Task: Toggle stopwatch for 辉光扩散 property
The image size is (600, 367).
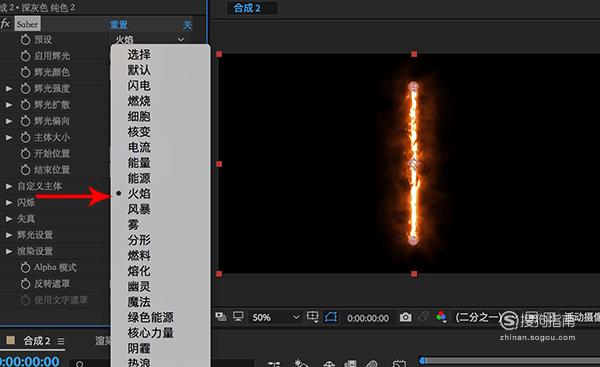Action: pos(25,104)
